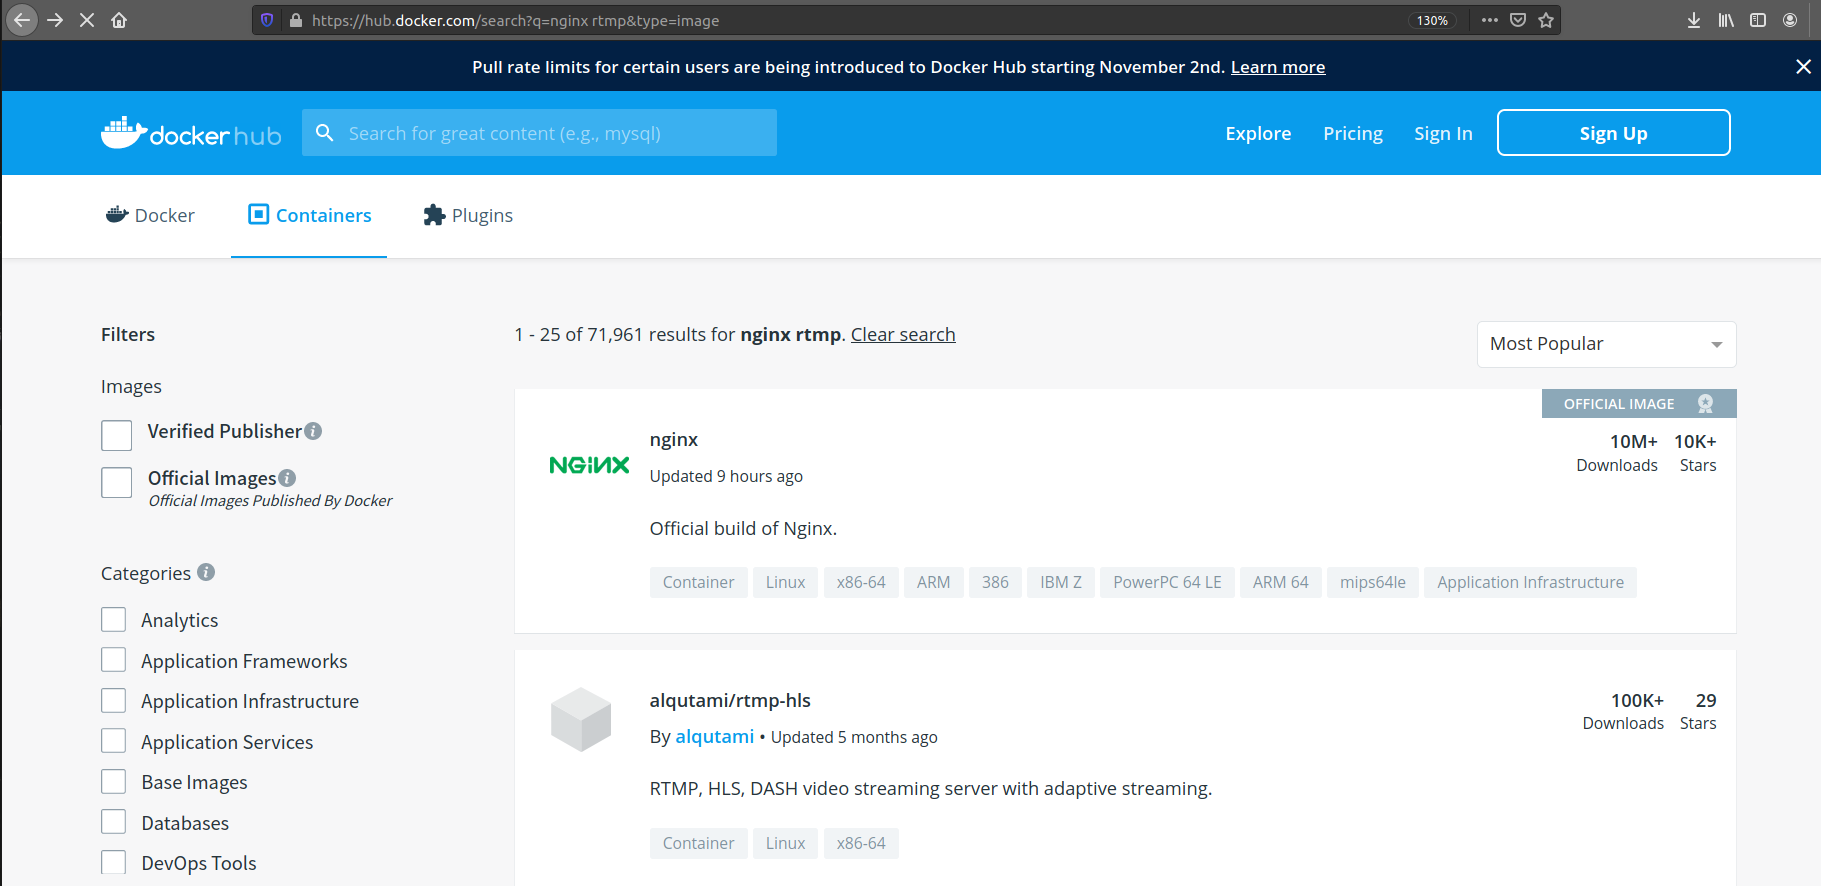Click the official image ribbon badge icon
The width and height of the screenshot is (1821, 886).
(1706, 403)
